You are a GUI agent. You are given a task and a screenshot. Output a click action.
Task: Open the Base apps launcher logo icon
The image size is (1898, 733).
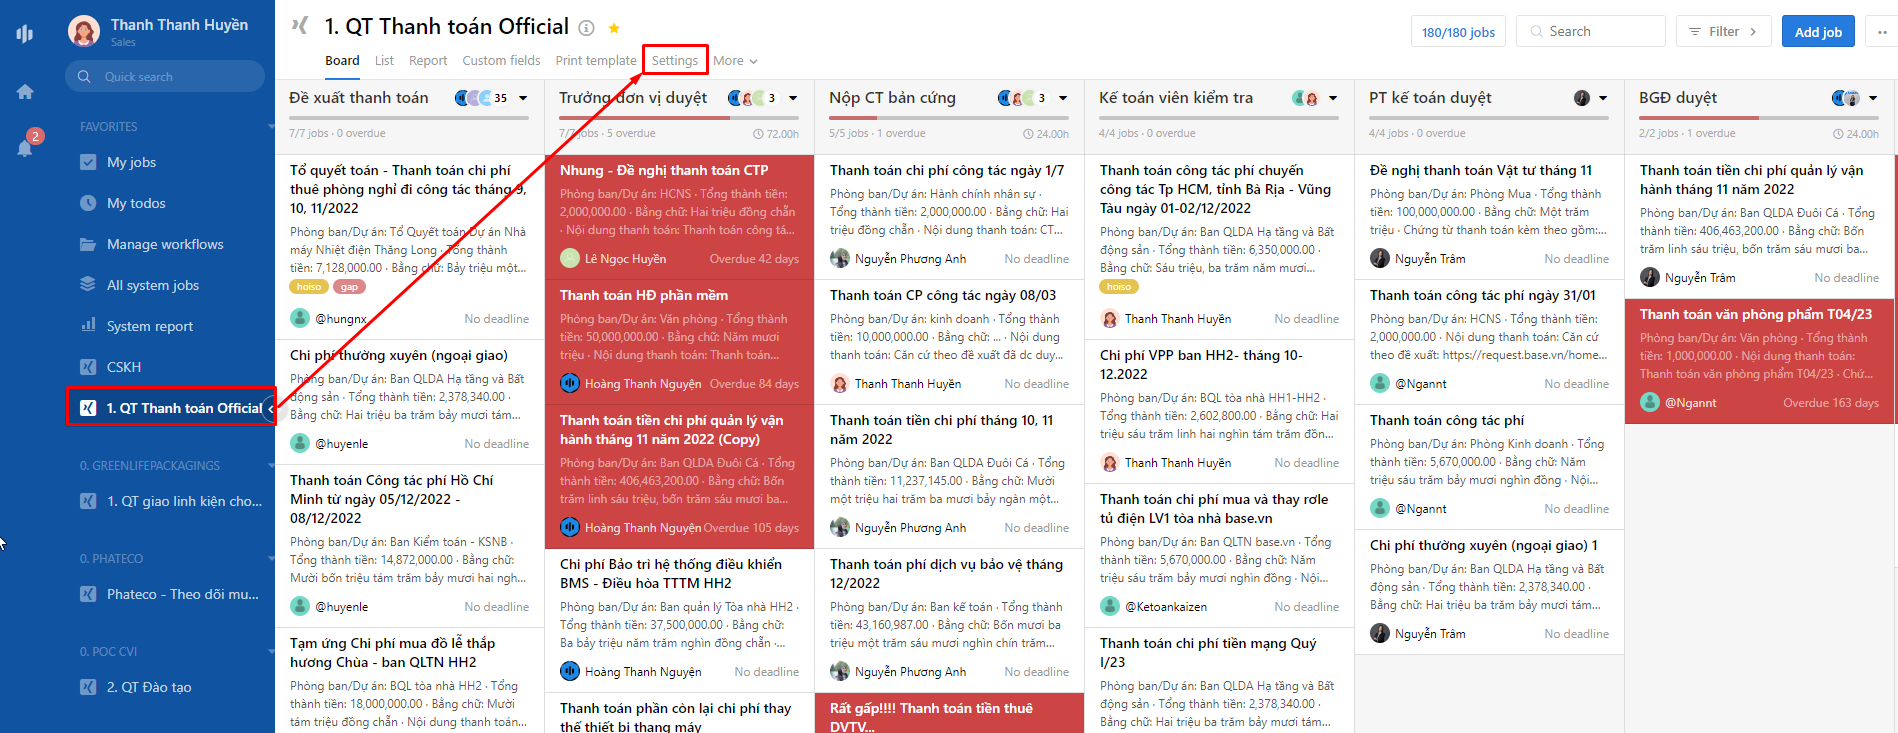pos(25,33)
